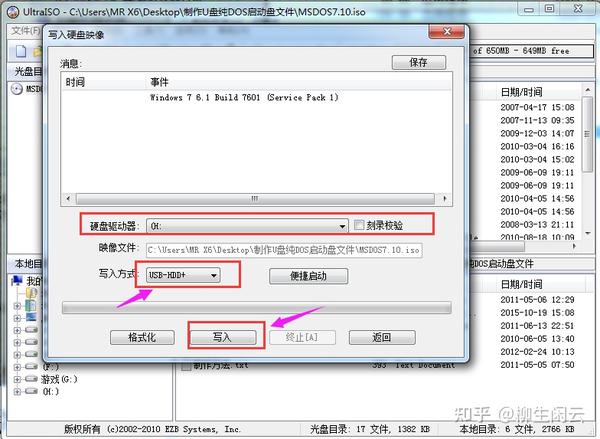Open the 文件(F) menu
The height and width of the screenshot is (439, 600).
pyautogui.click(x=25, y=31)
